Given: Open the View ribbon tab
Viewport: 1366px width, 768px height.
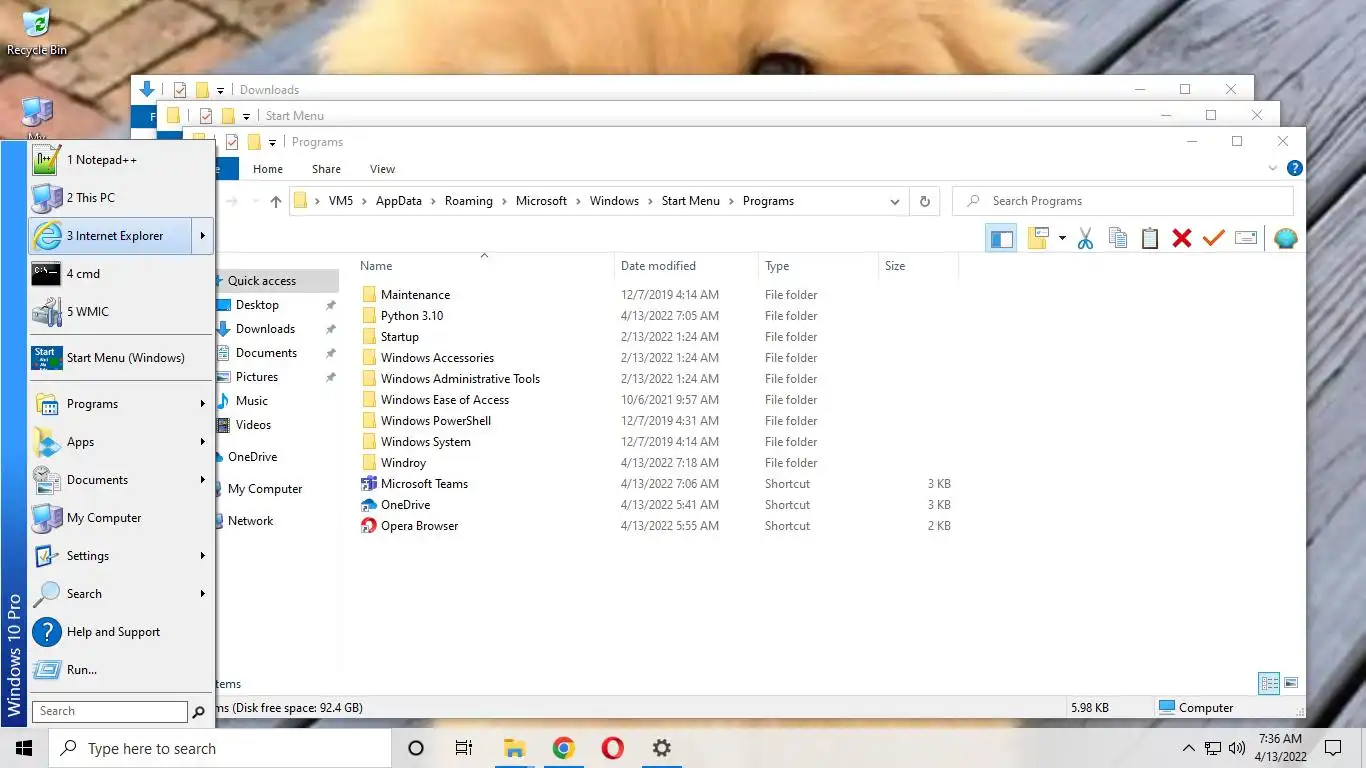Looking at the screenshot, I should [382, 169].
